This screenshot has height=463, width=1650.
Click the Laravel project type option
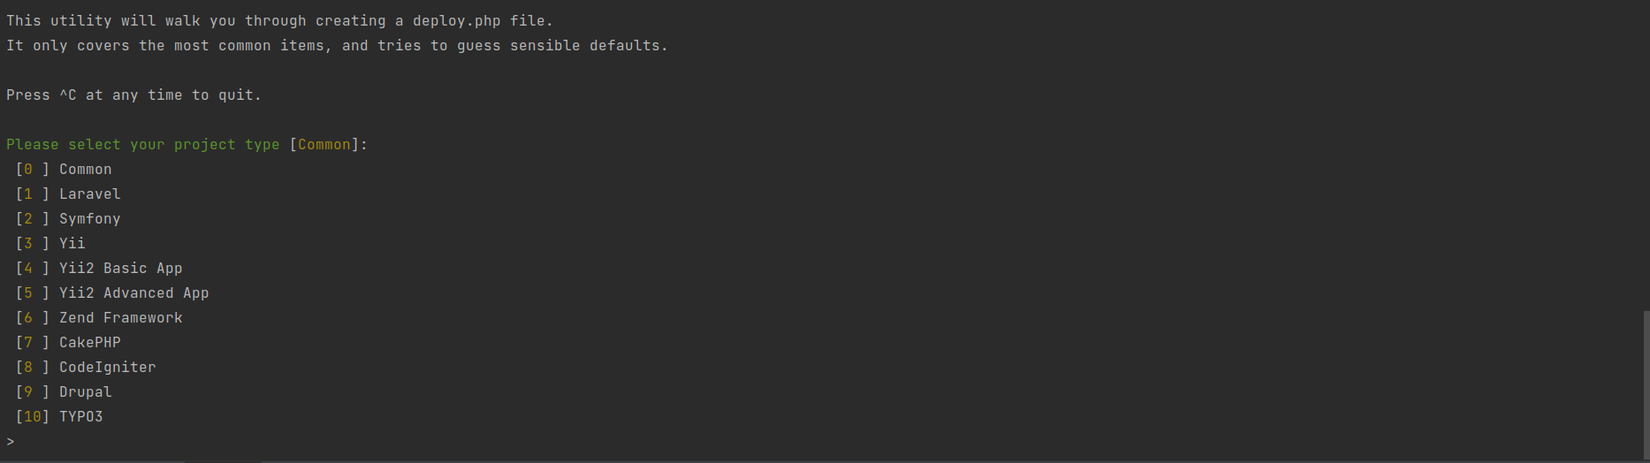coord(89,194)
